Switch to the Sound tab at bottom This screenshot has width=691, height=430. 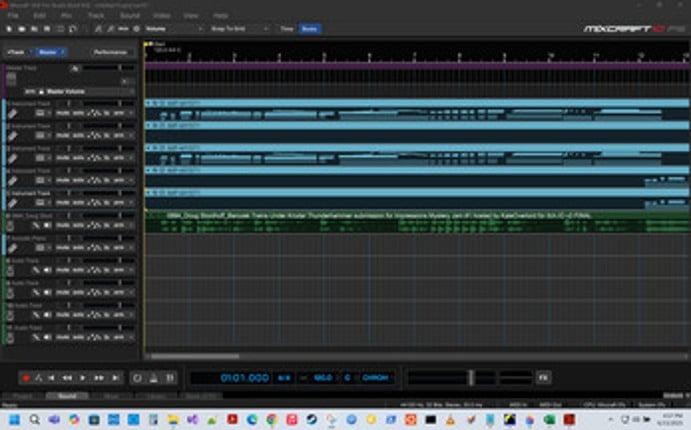[67, 396]
